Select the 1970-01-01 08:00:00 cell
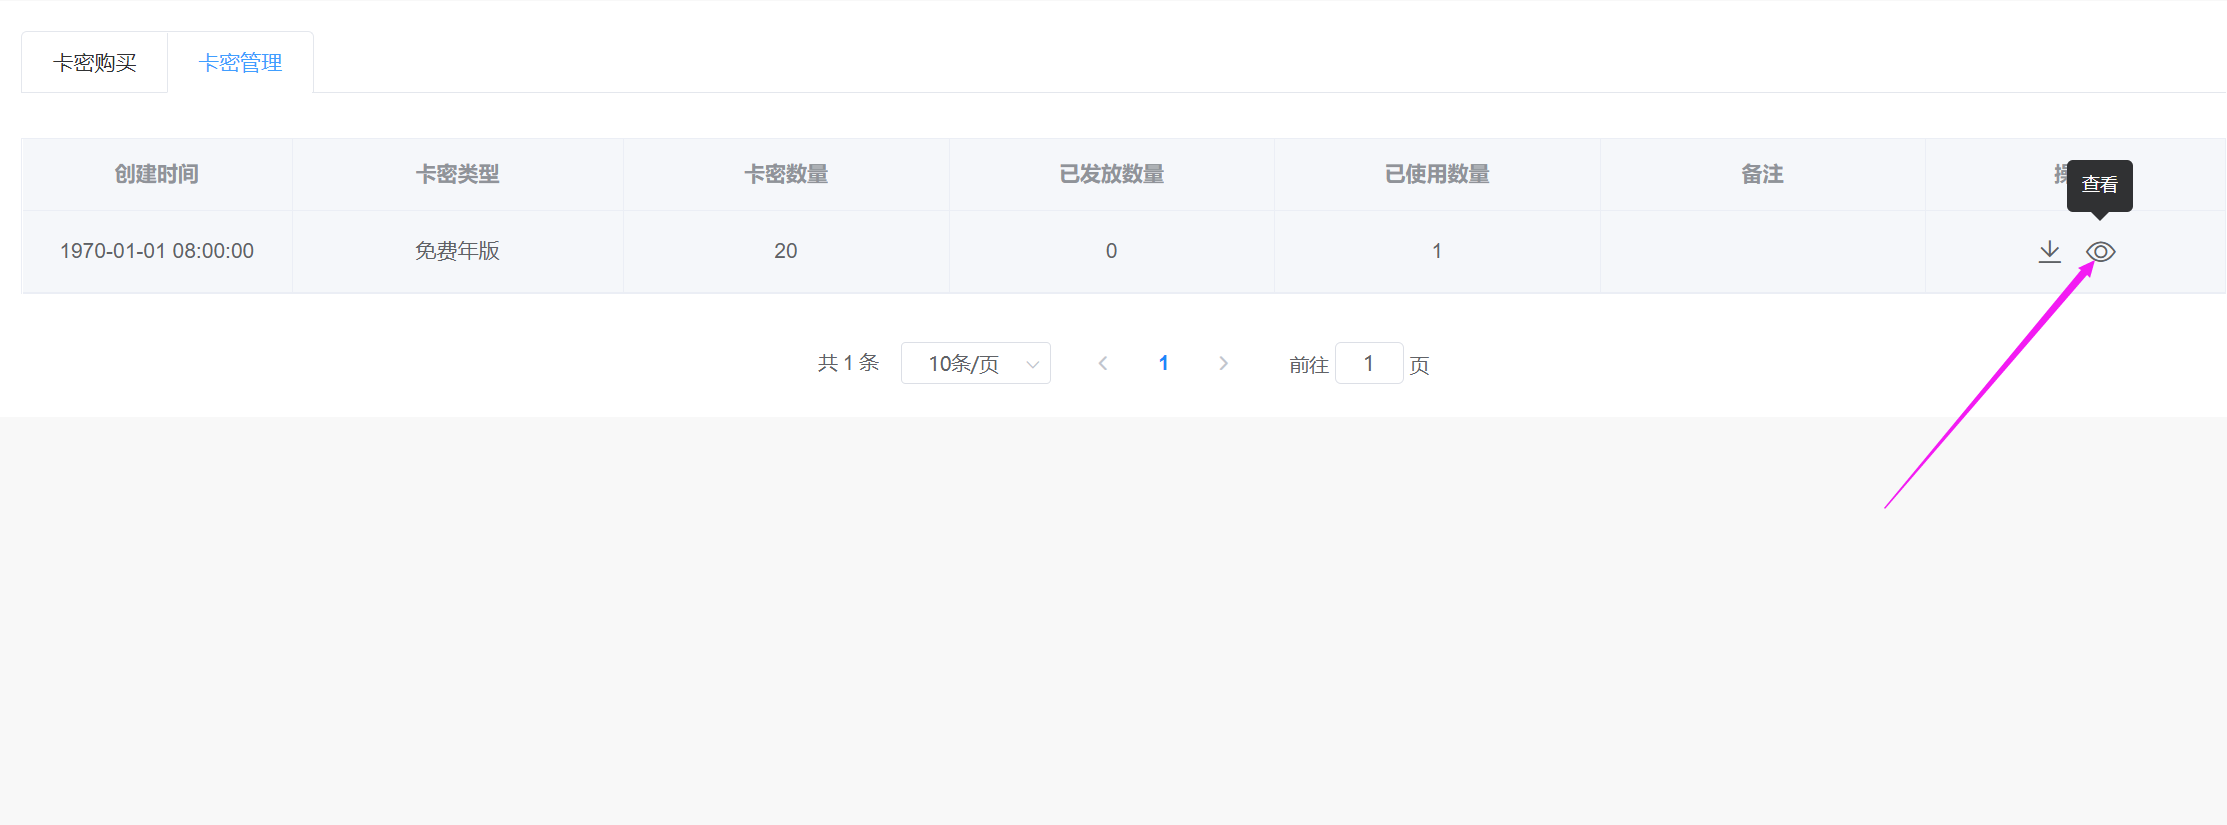Image resolution: width=2227 pixels, height=825 pixels. click(x=157, y=251)
